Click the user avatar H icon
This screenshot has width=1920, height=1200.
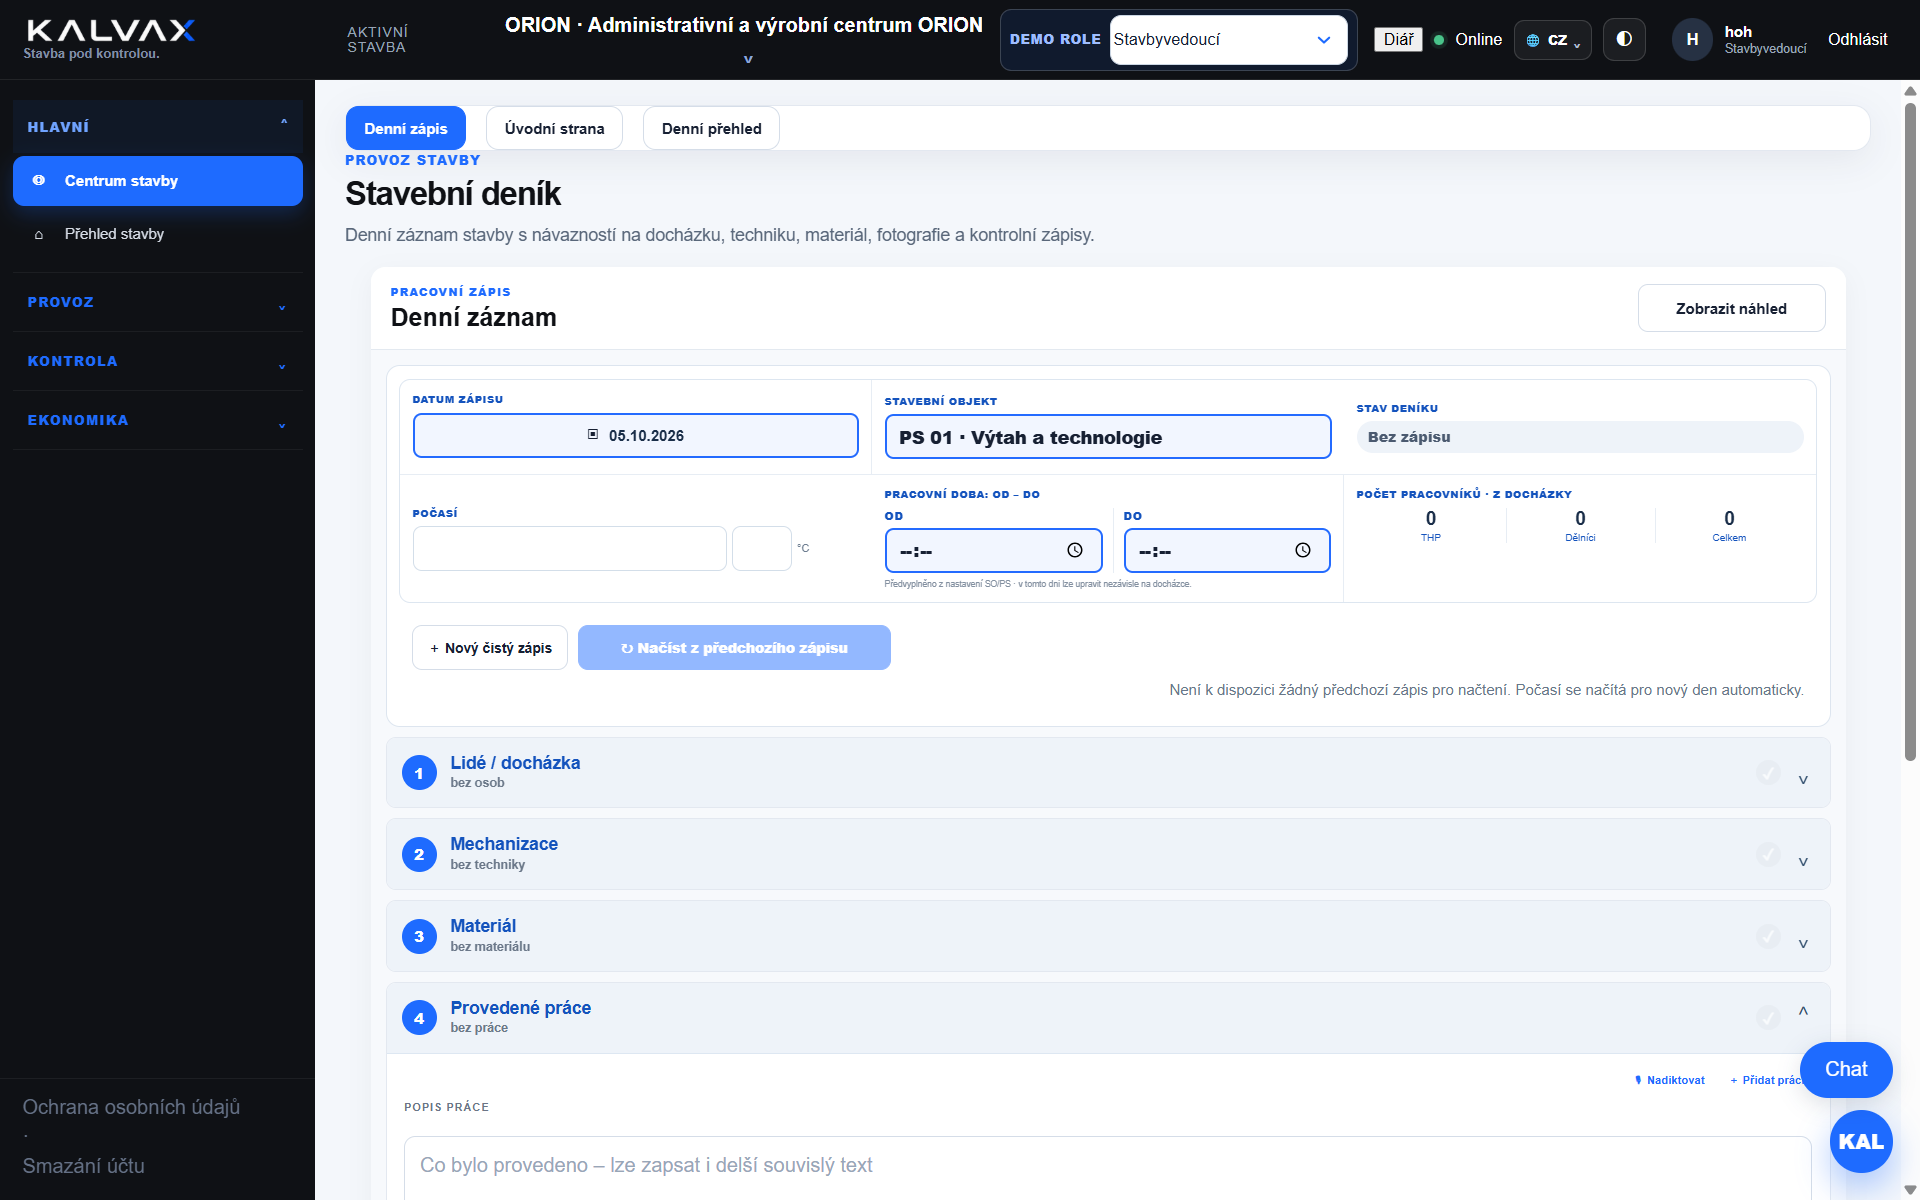click(x=1692, y=39)
